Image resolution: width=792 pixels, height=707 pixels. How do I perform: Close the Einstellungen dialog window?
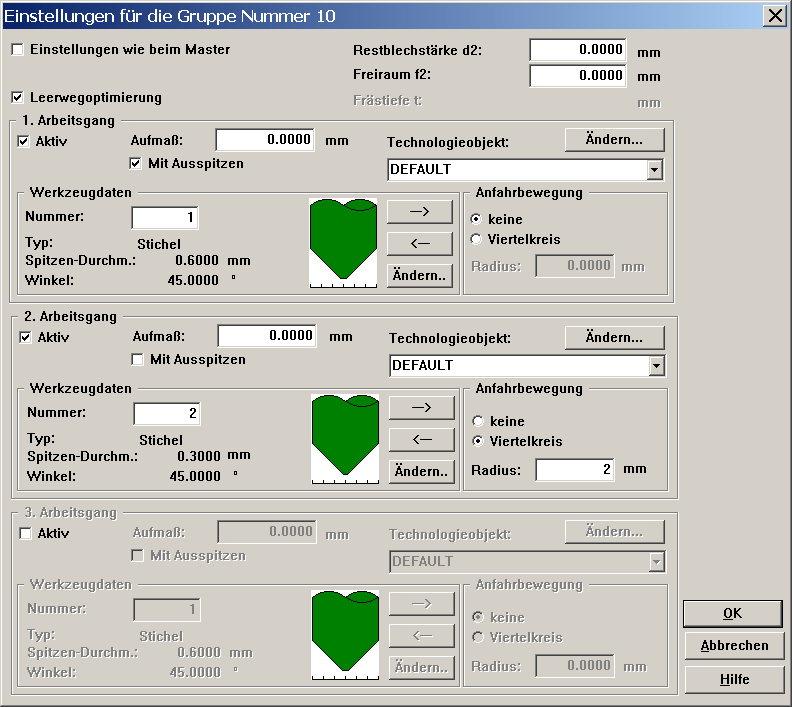(x=773, y=15)
